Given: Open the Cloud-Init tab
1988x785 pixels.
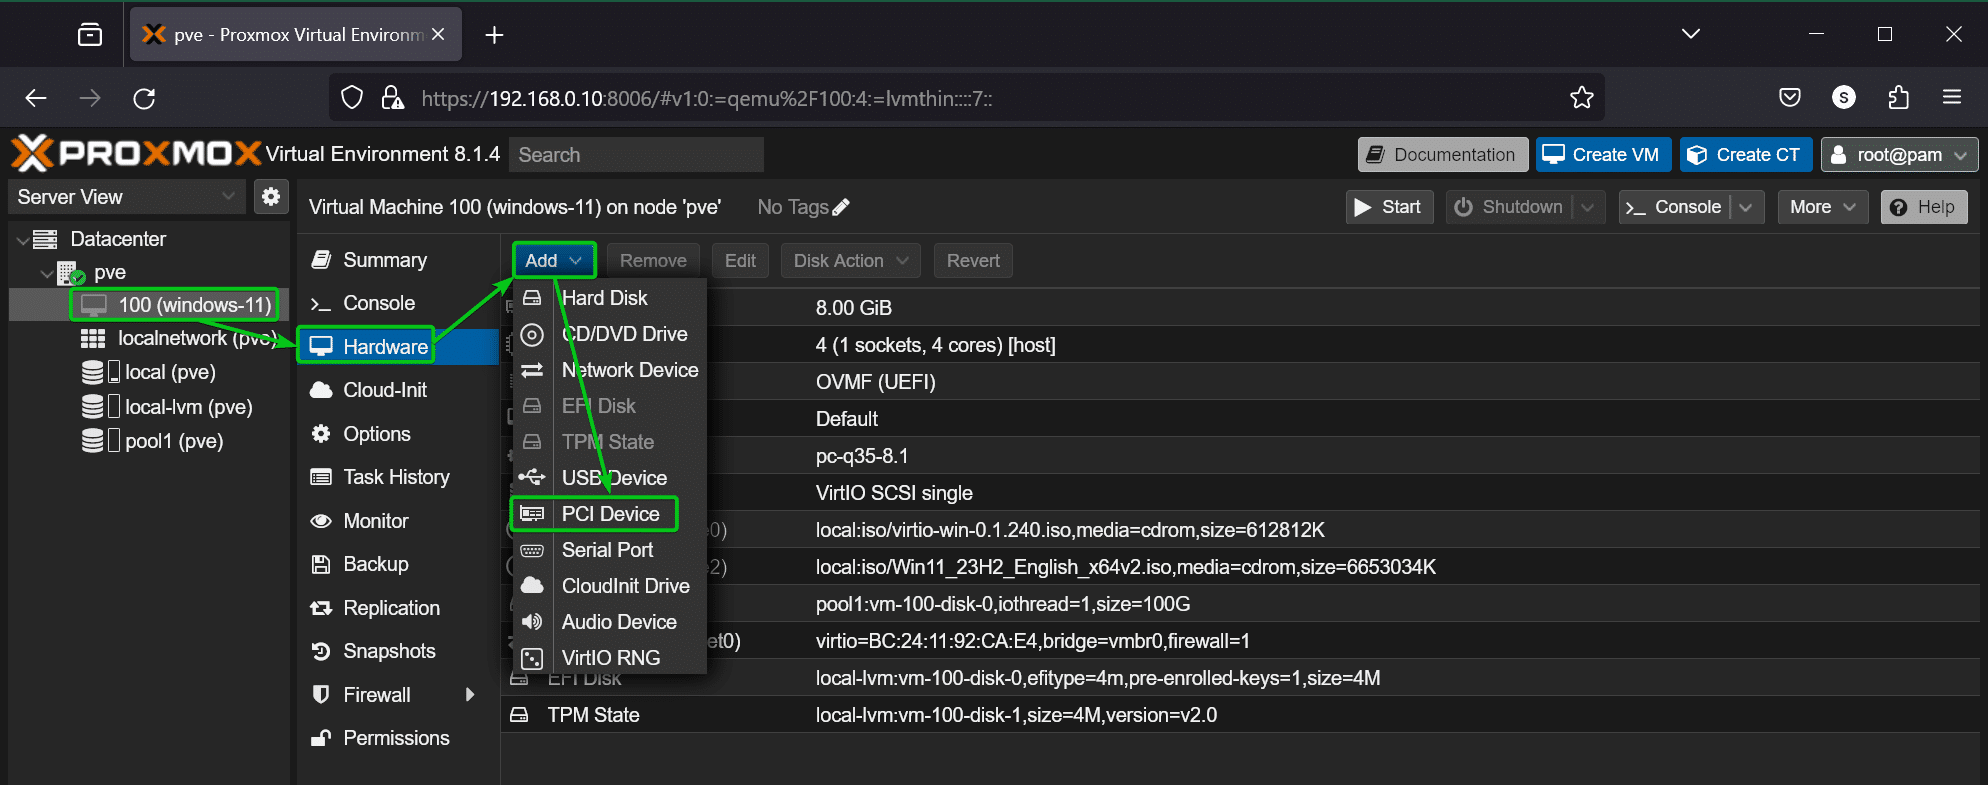Looking at the screenshot, I should [x=398, y=390].
